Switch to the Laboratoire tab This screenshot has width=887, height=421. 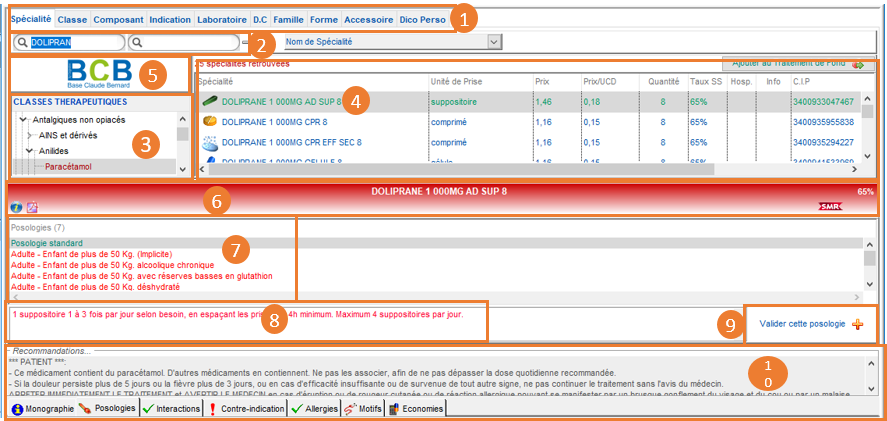(221, 20)
